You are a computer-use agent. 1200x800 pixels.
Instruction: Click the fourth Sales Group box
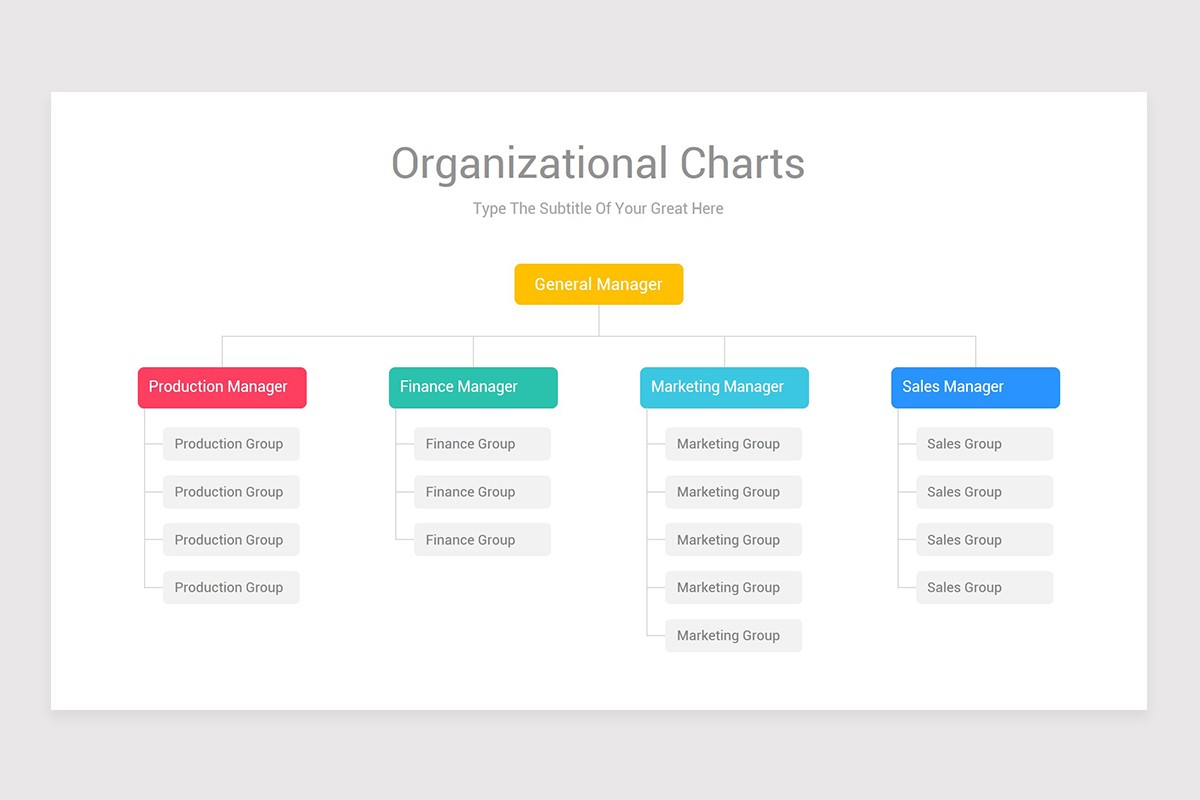[x=984, y=588]
